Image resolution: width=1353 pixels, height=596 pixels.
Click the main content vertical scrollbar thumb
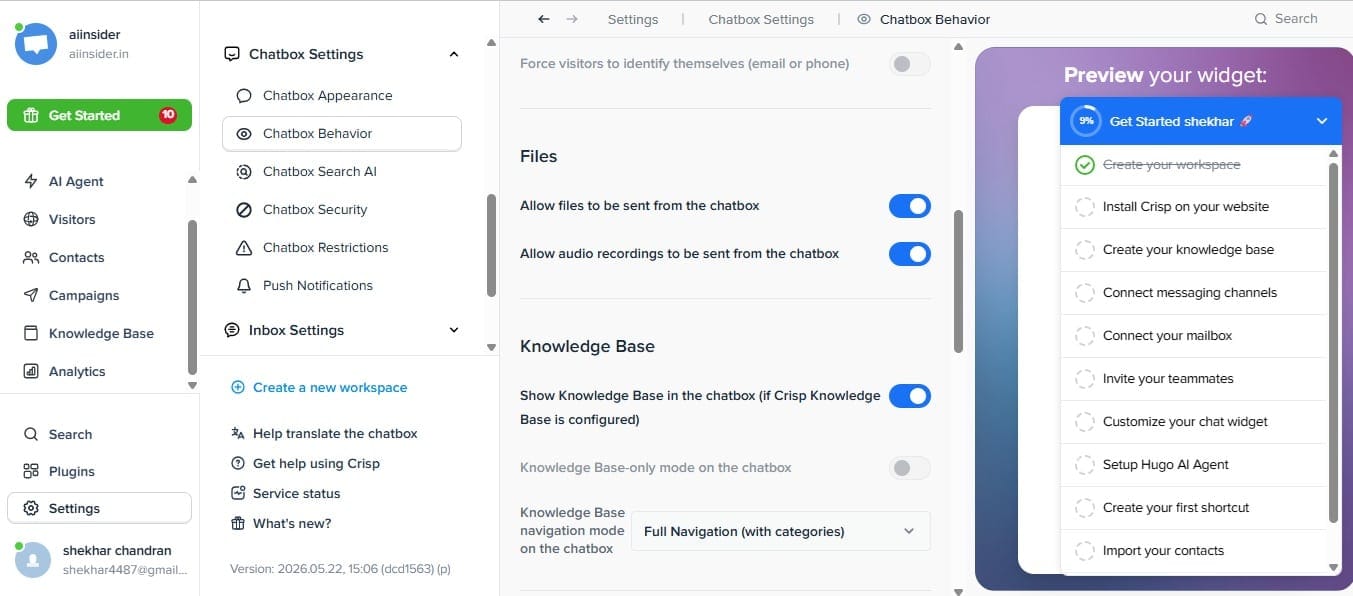(x=958, y=281)
